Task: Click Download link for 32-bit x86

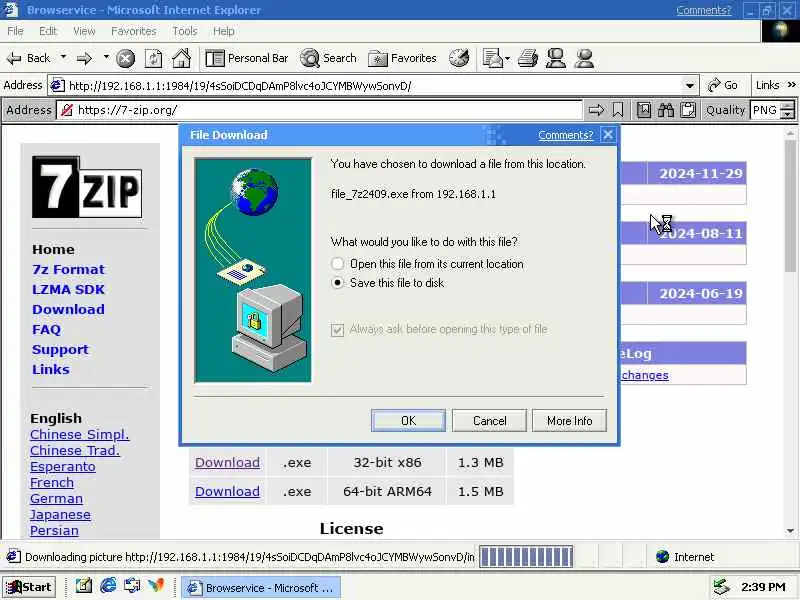Action: coord(228,462)
